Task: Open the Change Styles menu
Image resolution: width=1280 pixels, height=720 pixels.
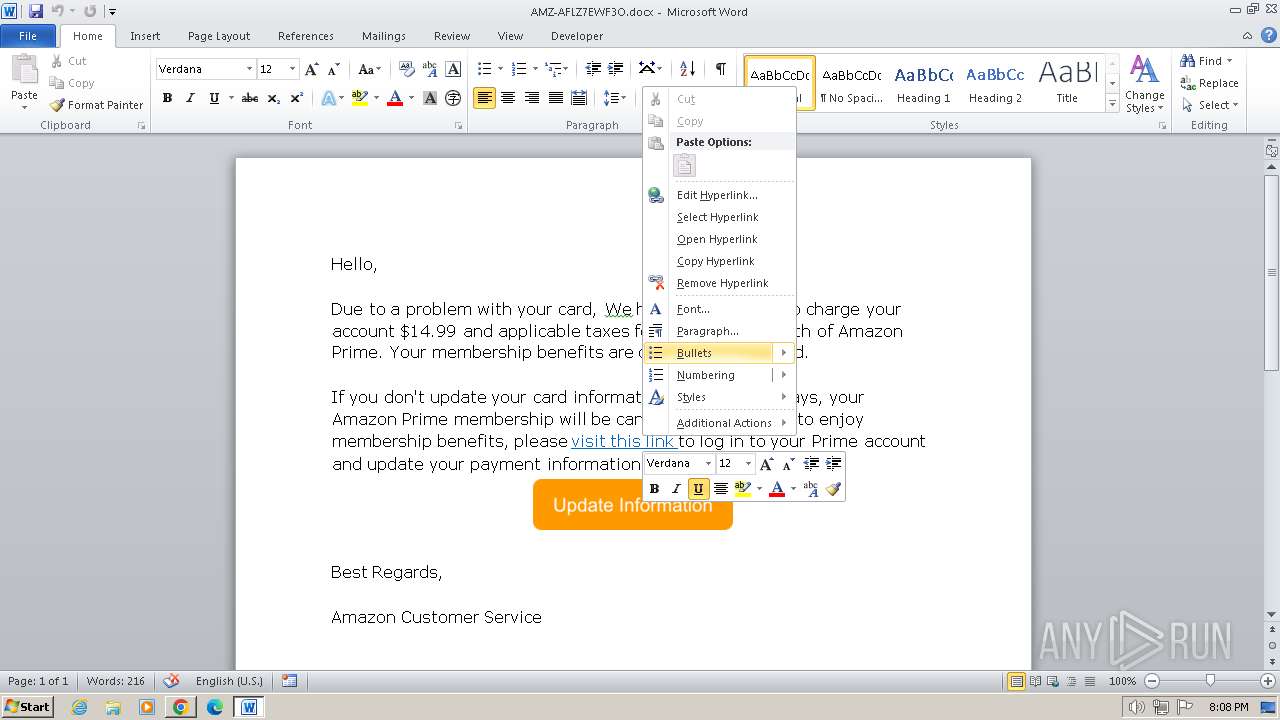Action: pyautogui.click(x=1144, y=85)
